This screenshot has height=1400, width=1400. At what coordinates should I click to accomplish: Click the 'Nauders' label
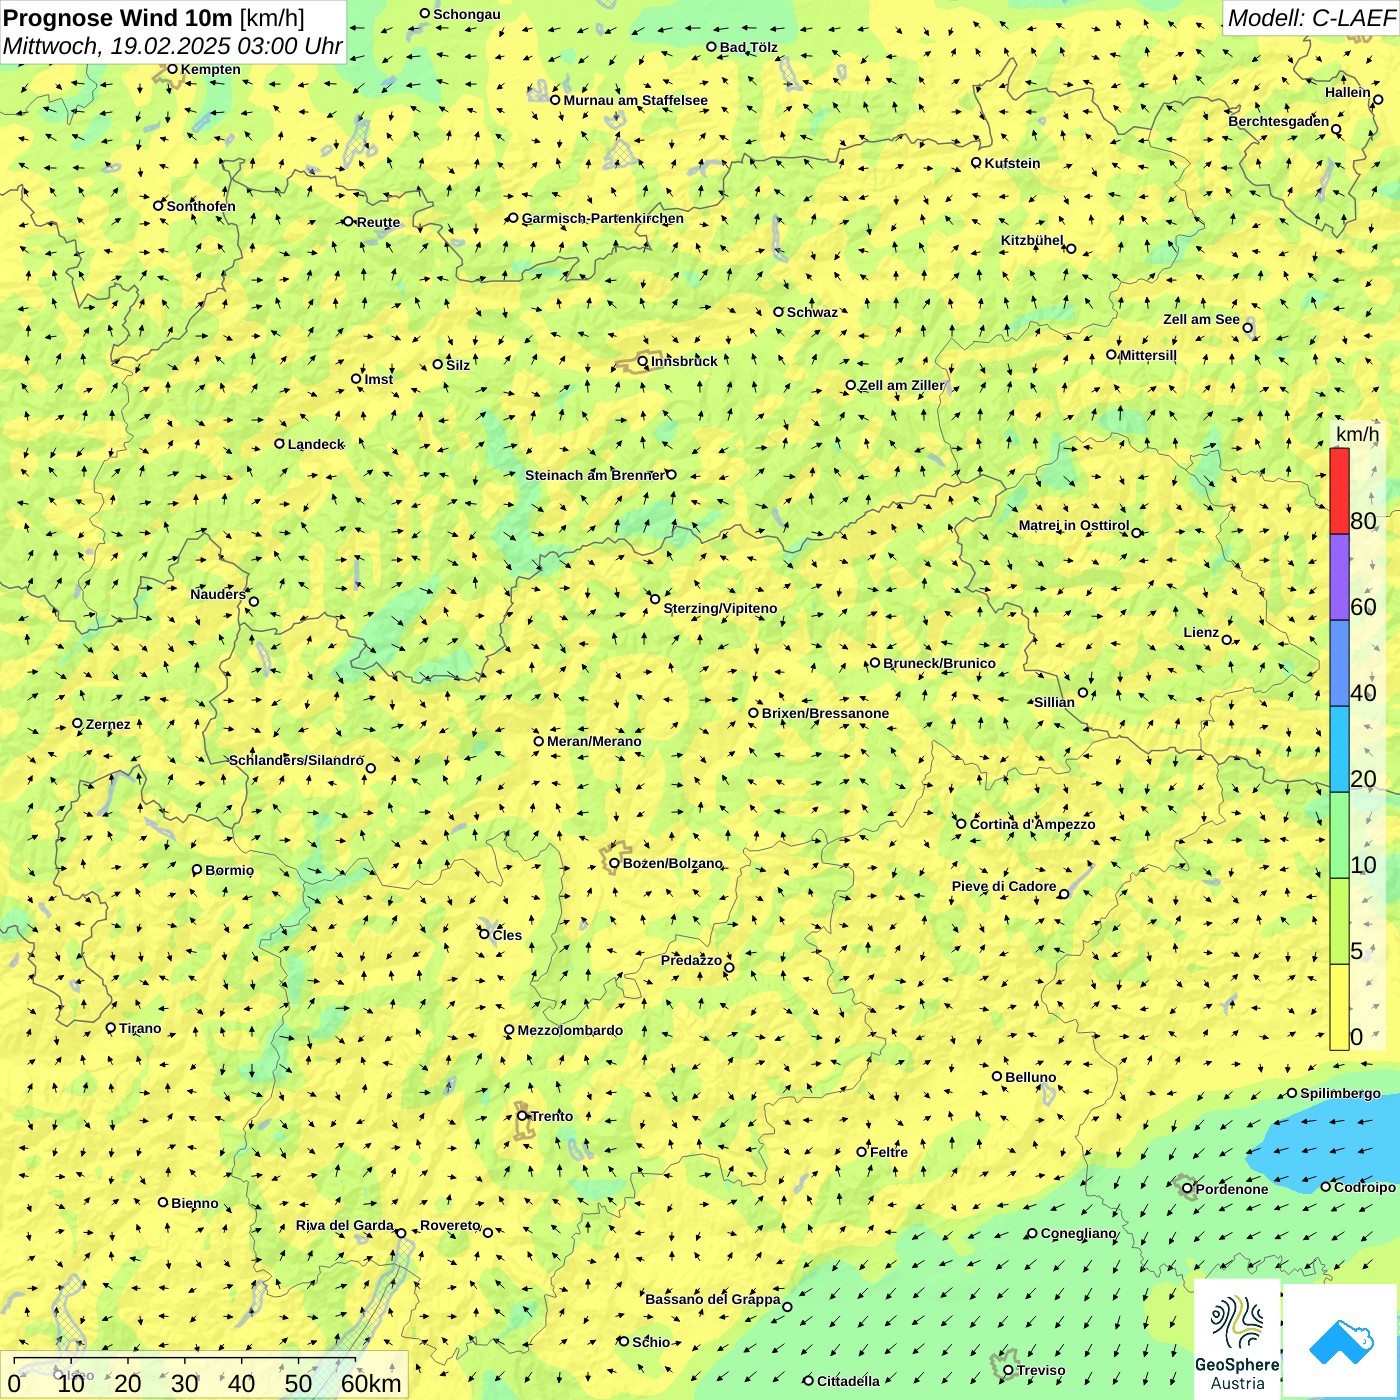(218, 594)
